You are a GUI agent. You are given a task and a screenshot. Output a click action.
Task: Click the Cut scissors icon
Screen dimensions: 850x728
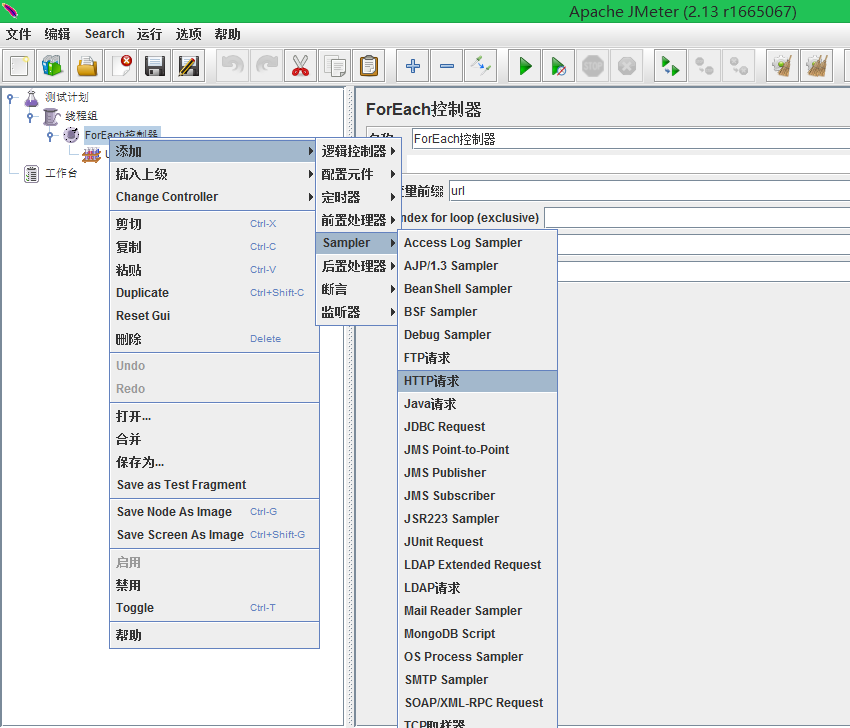coord(300,66)
